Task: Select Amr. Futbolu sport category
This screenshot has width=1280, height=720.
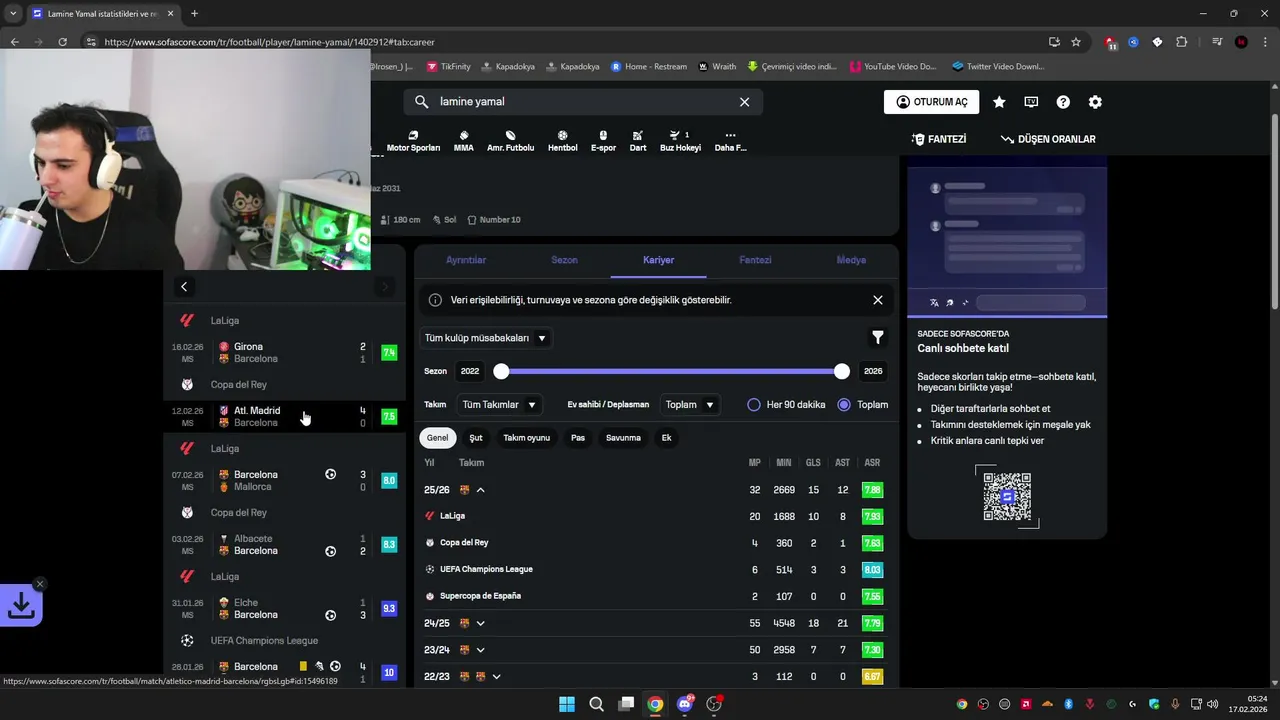Action: 510,141
